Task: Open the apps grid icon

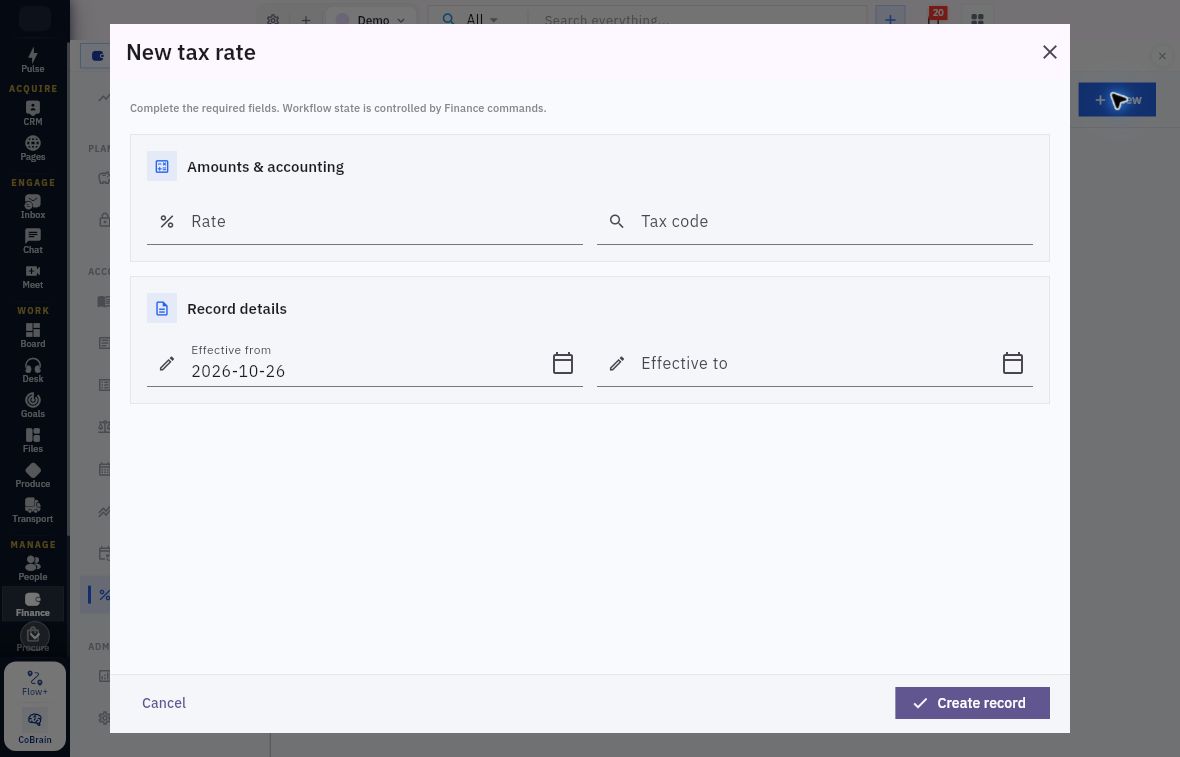Action: 978,20
